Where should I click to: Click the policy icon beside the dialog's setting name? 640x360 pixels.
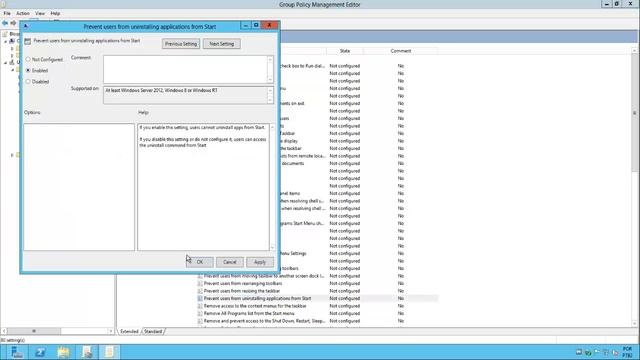[x=28, y=41]
